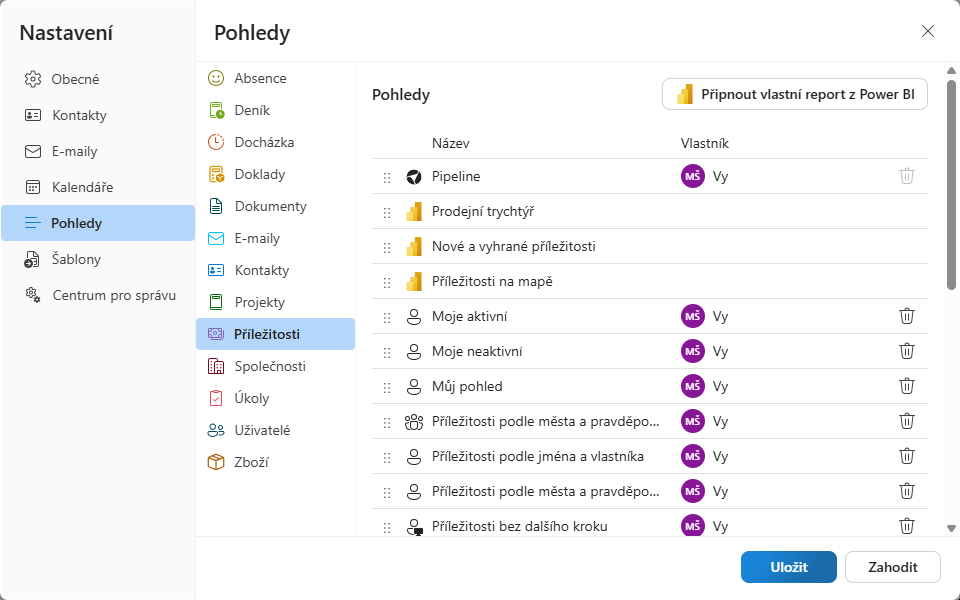Open Centrum pro správu gear icon
The width and height of the screenshot is (960, 600).
(32, 295)
